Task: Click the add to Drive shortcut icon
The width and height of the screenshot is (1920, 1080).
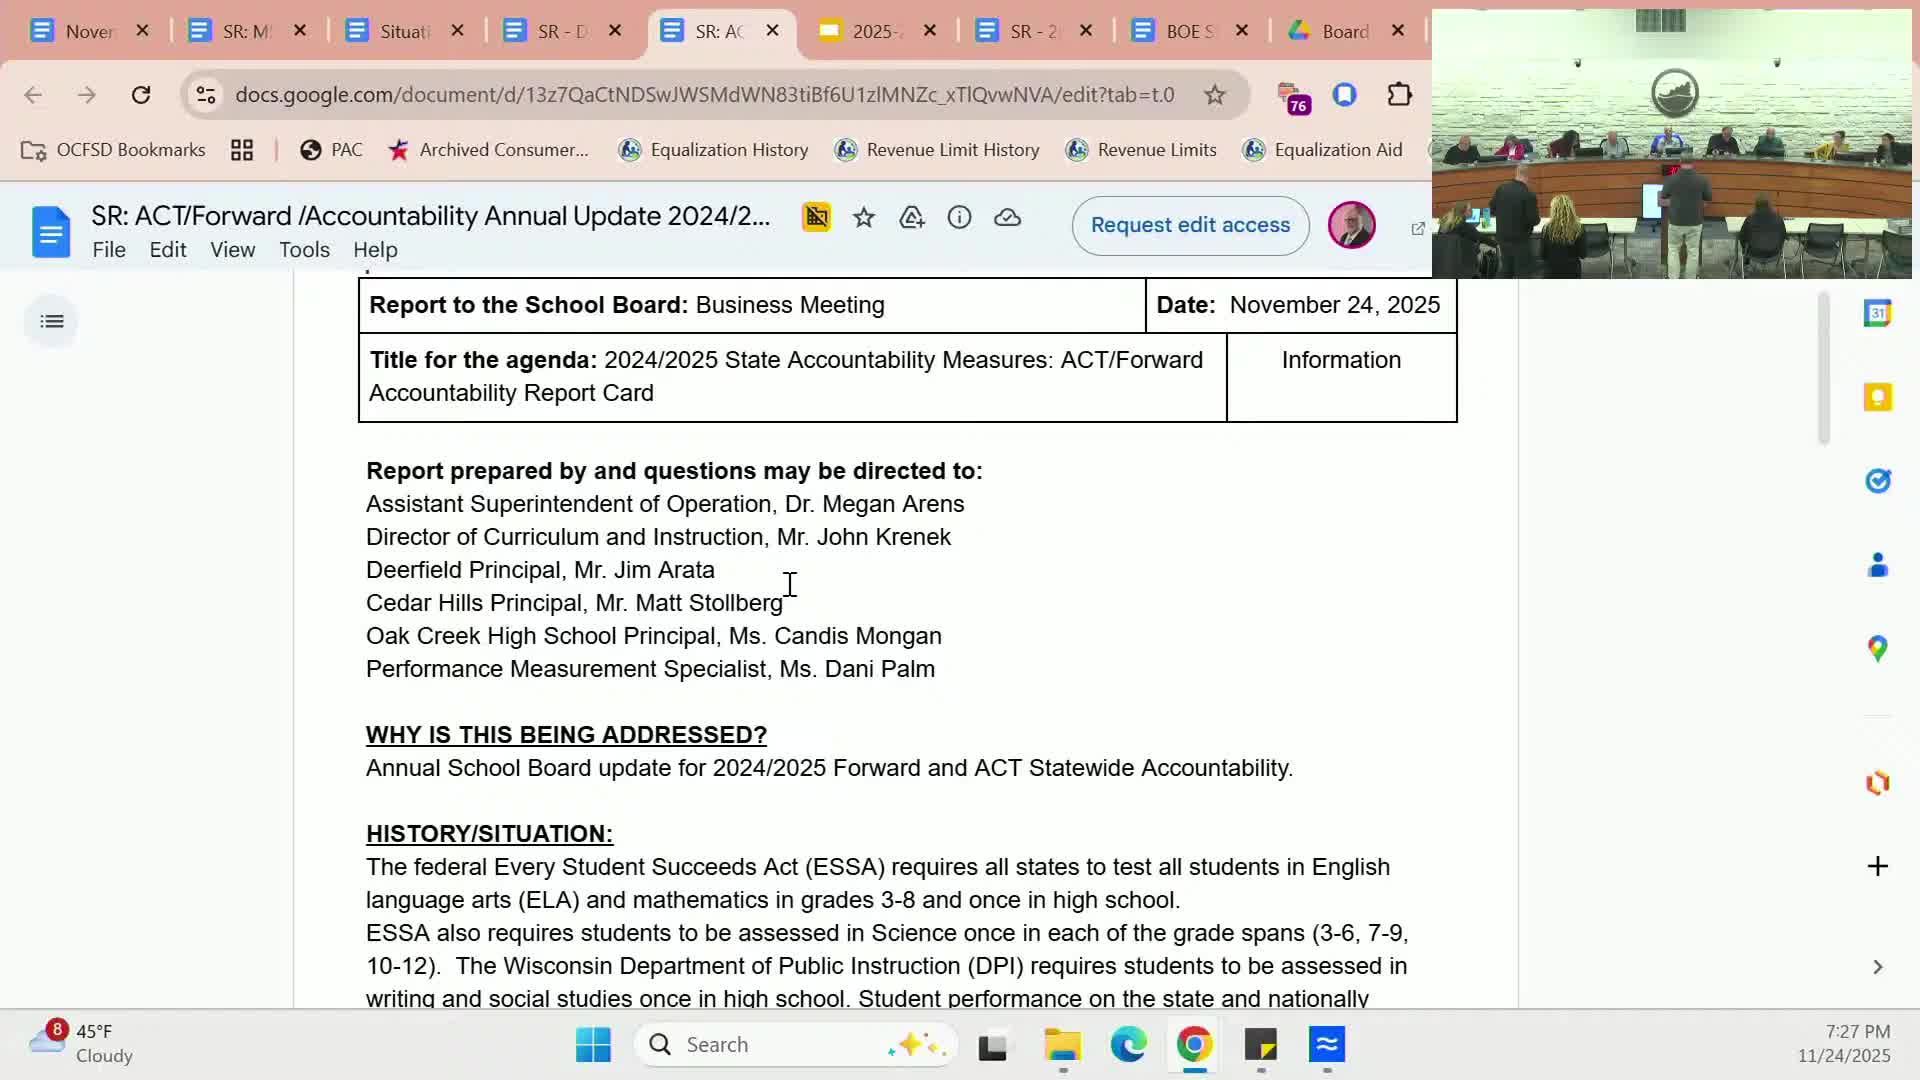Action: (x=912, y=218)
